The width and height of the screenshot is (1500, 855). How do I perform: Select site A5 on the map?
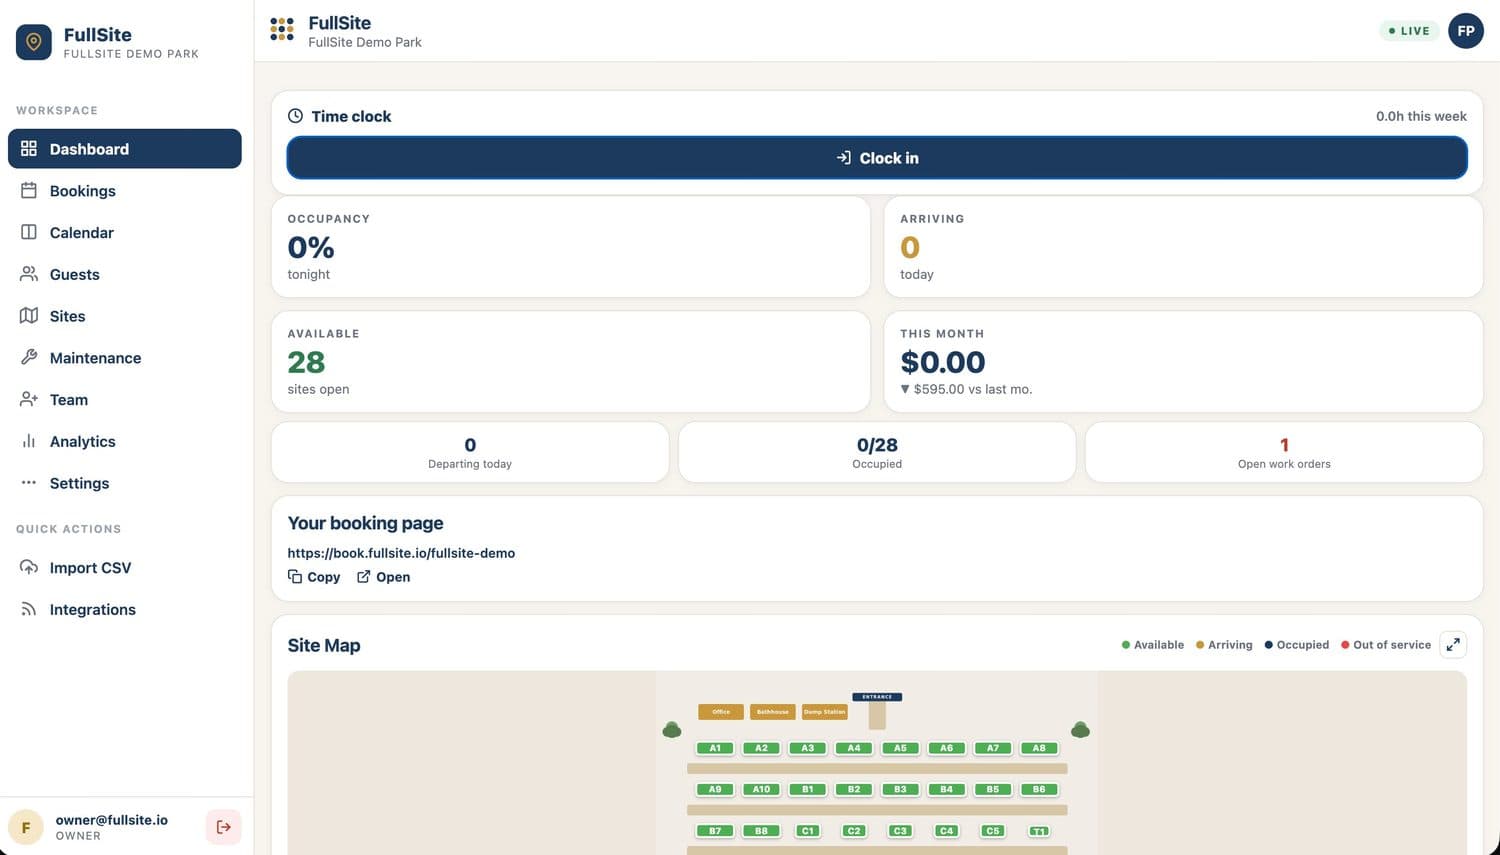pyautogui.click(x=900, y=748)
